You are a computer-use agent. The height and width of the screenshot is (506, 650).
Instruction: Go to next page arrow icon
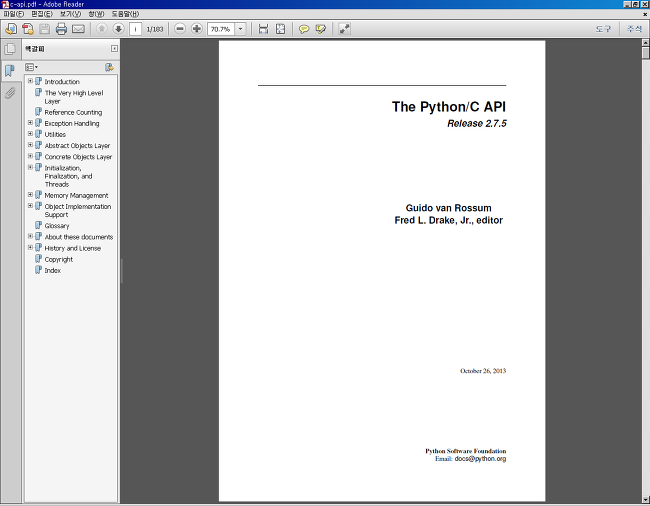coord(119,29)
